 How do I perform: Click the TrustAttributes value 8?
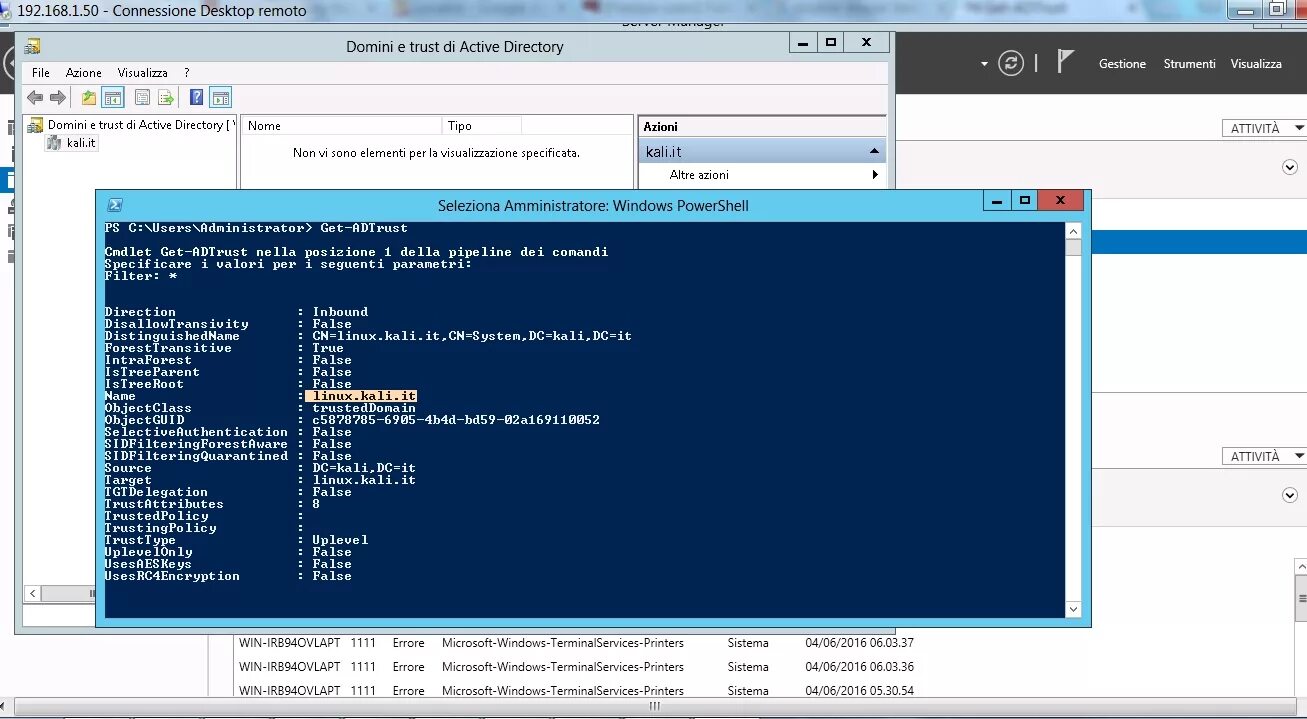[x=316, y=504]
